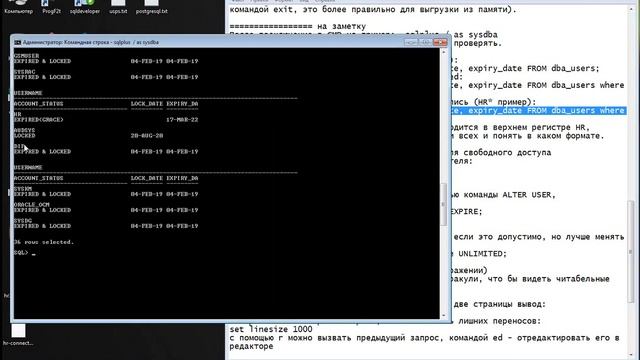Click 'лишних переносов:' text in Notepad
The height and width of the screenshot is (360, 640).
500,321
